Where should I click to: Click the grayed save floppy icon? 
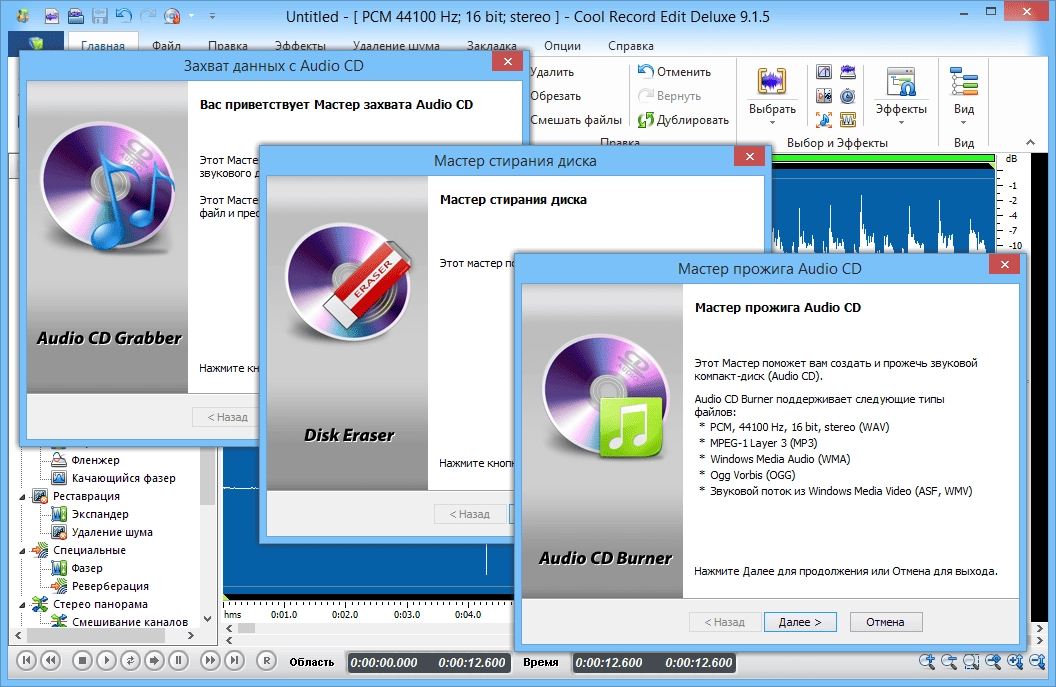tap(100, 15)
